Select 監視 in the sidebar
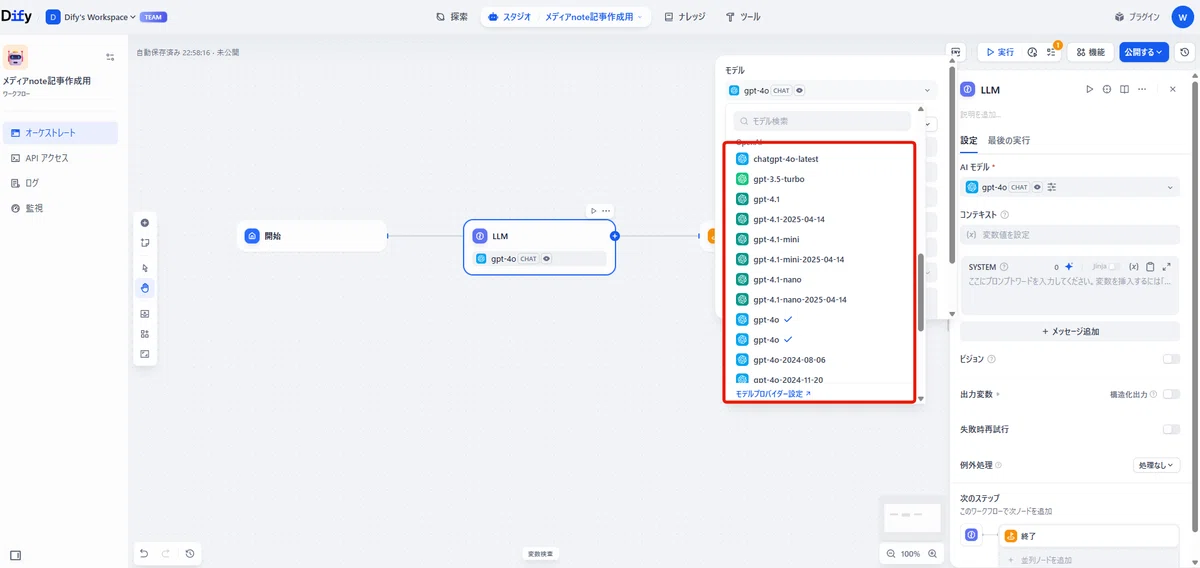Viewport: 1200px width, 568px height. point(60,208)
